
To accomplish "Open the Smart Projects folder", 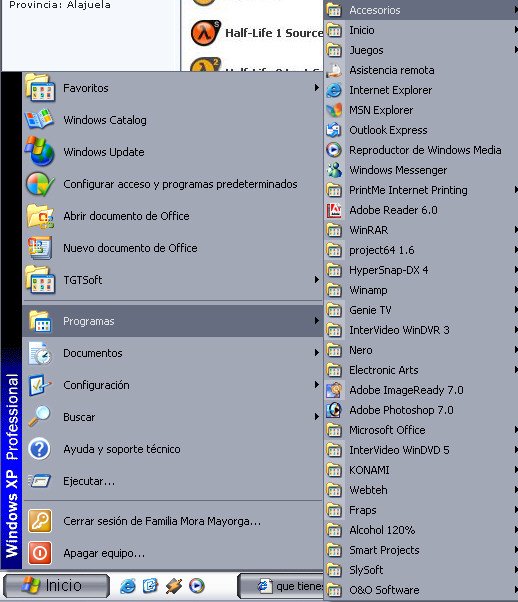I will 421,550.
